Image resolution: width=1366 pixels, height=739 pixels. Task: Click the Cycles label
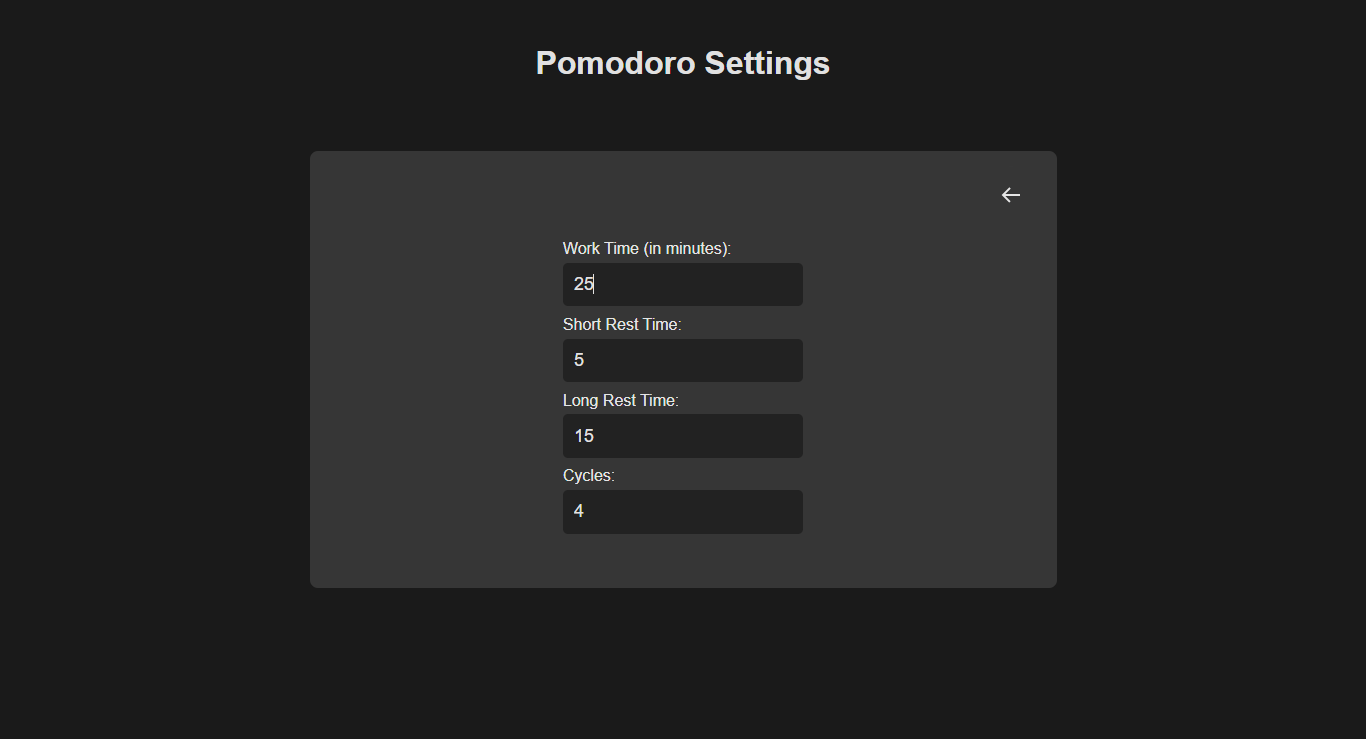point(588,475)
